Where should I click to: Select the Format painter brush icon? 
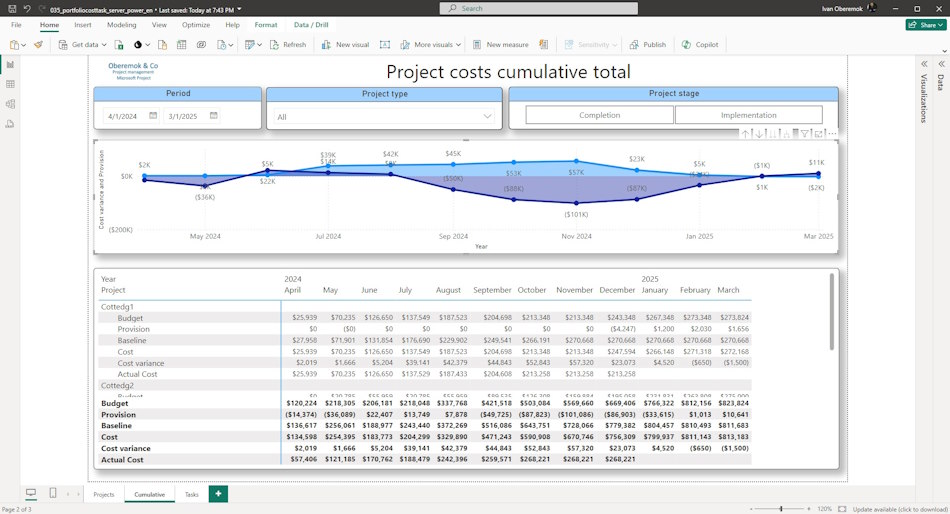coord(39,45)
